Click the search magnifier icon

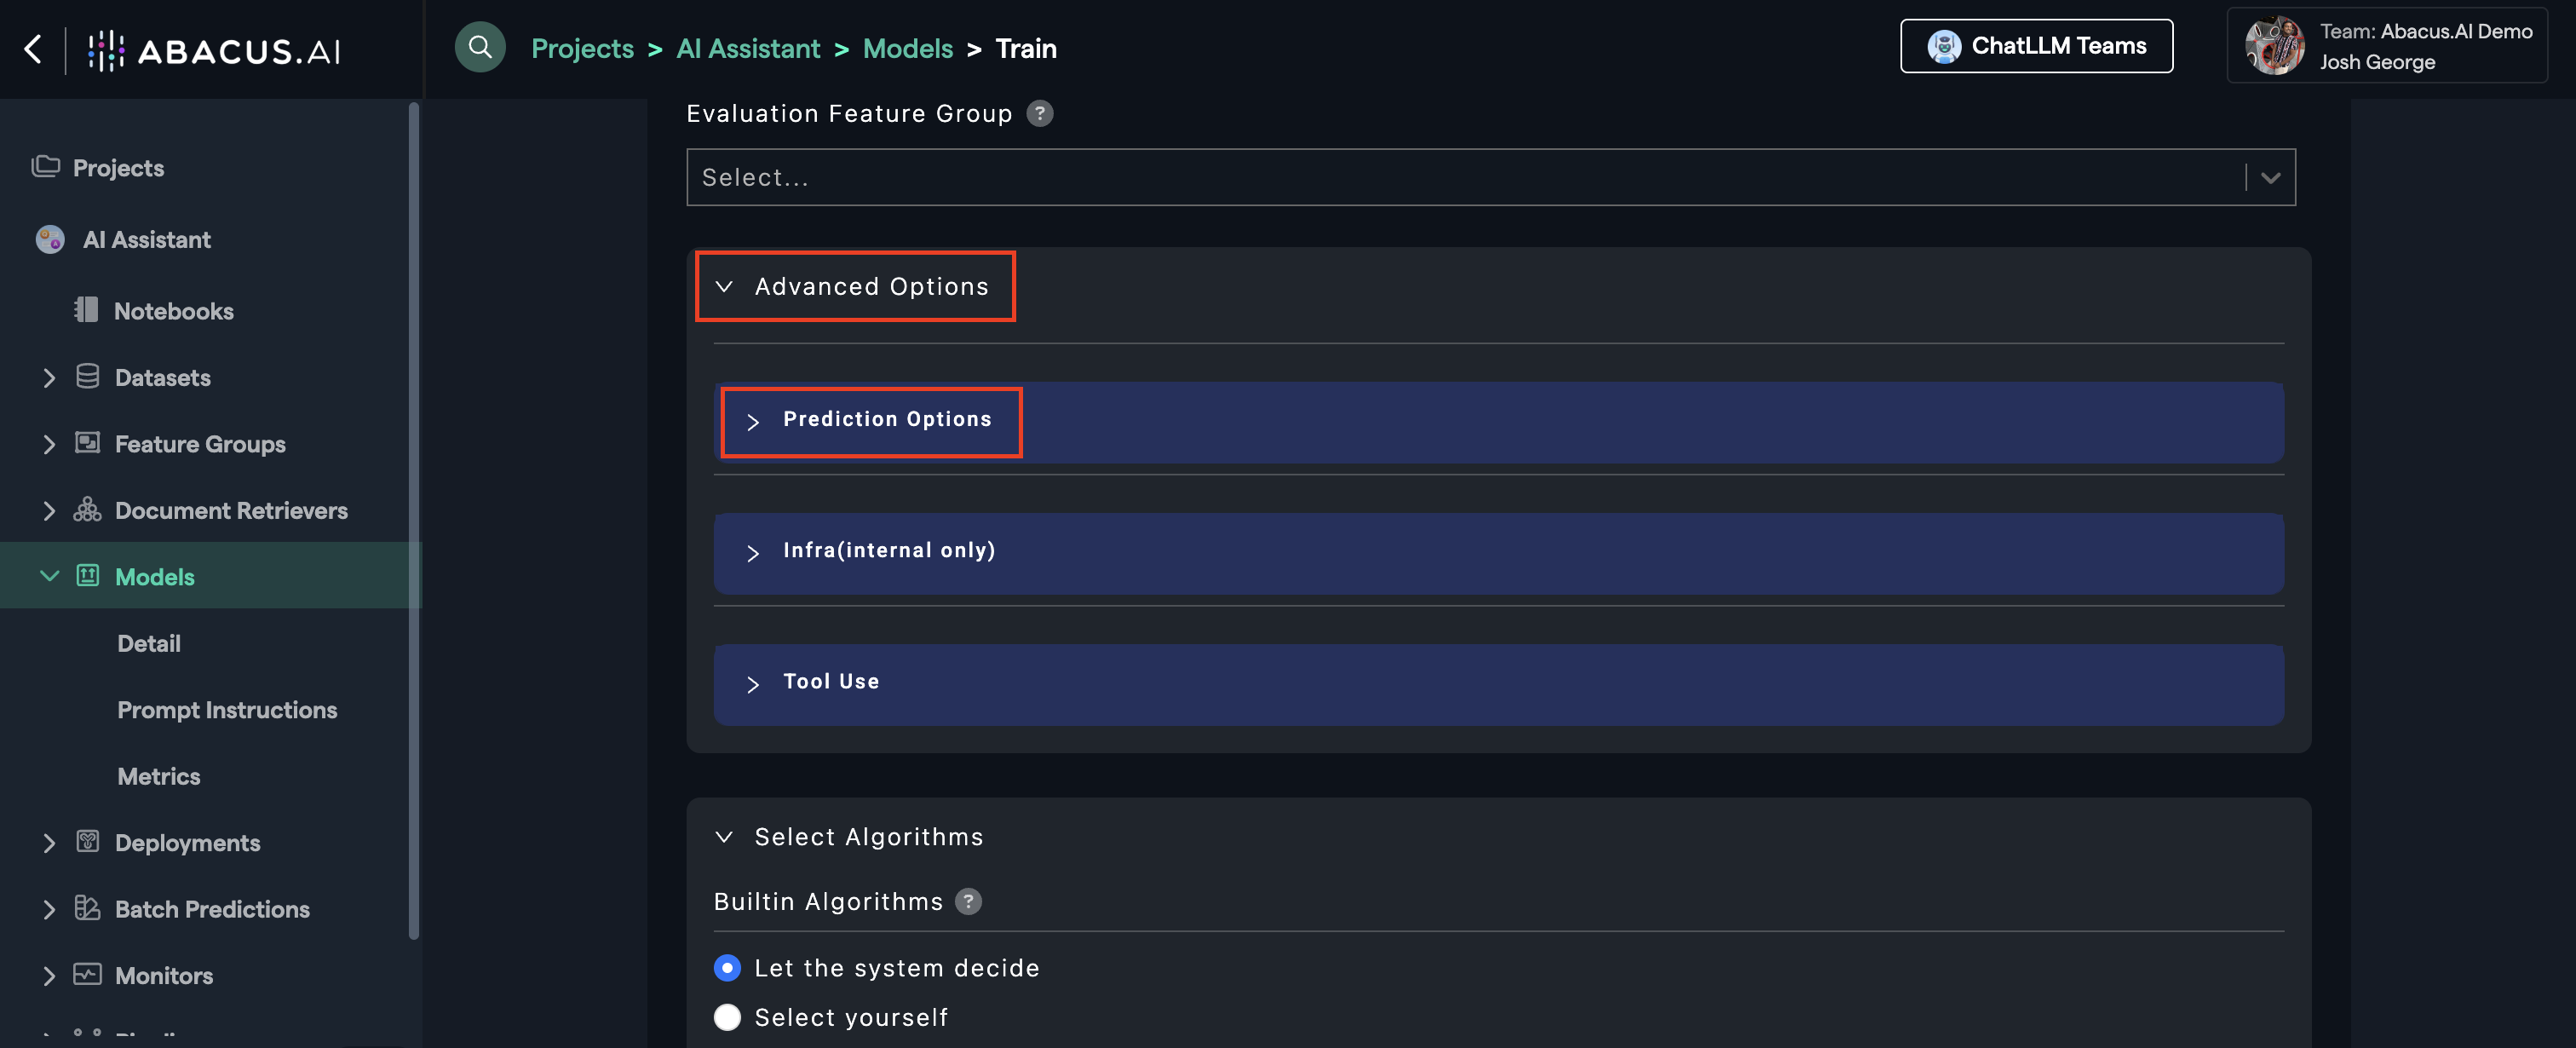tap(480, 47)
